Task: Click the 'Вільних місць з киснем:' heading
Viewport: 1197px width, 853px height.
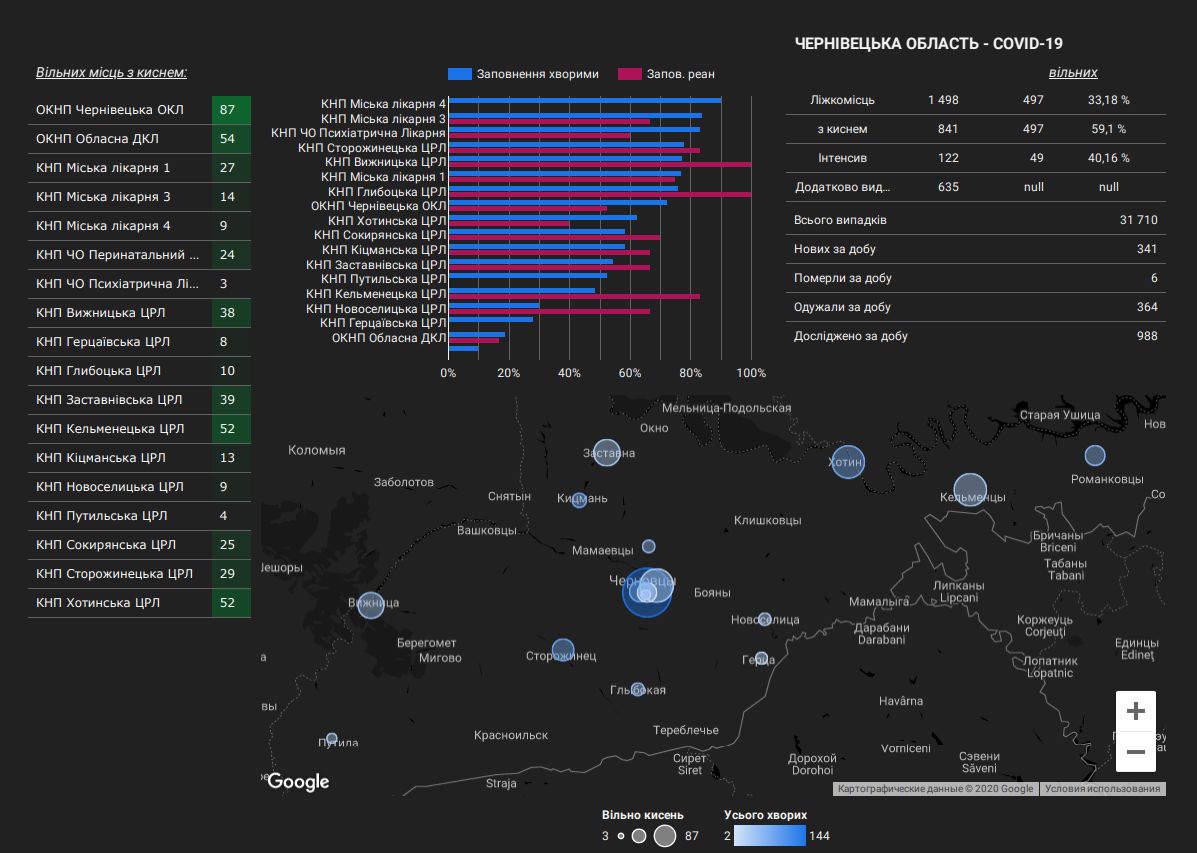Action: pyautogui.click(x=111, y=73)
